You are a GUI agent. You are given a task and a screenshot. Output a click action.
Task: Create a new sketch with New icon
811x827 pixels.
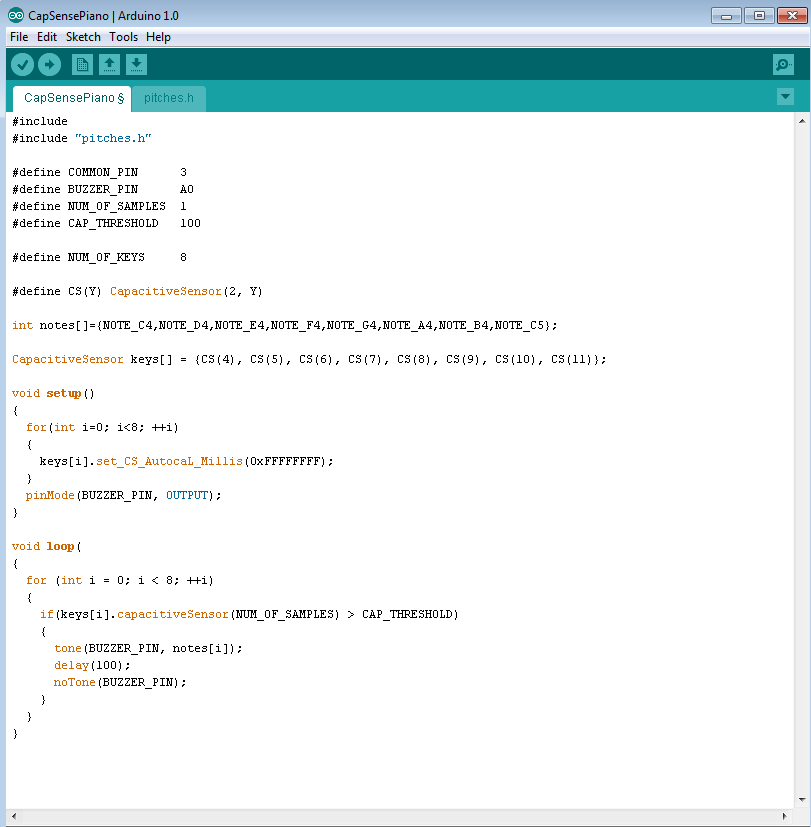tap(82, 65)
